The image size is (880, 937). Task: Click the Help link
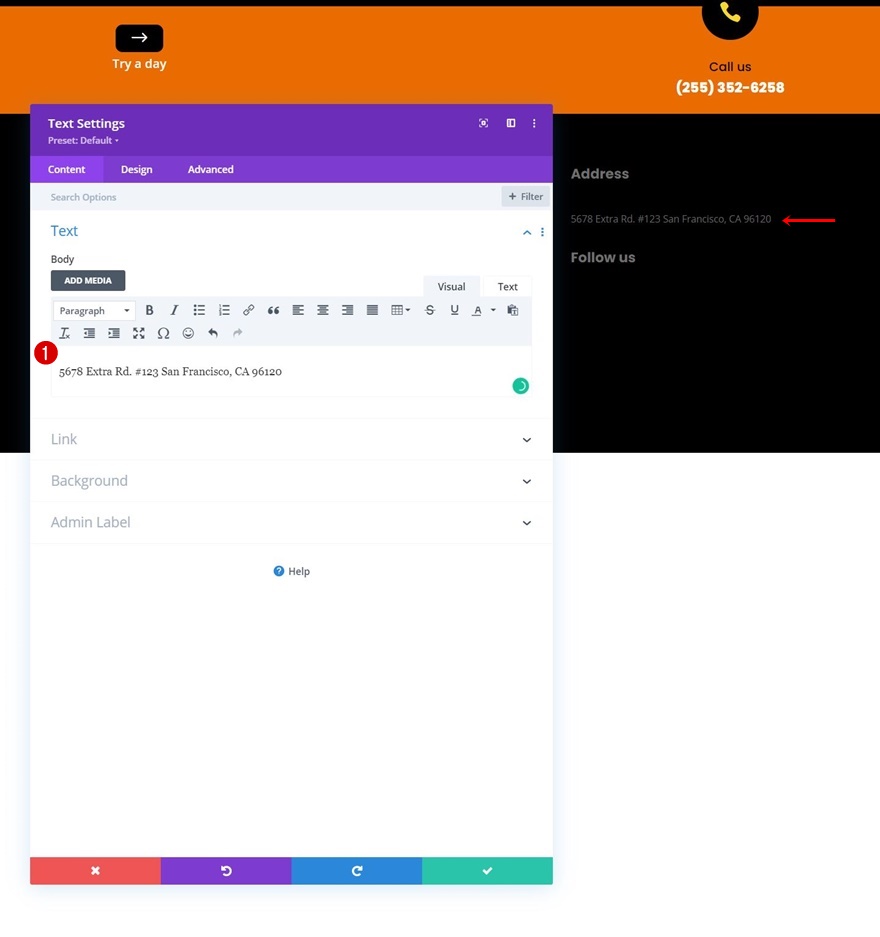pyautogui.click(x=292, y=571)
